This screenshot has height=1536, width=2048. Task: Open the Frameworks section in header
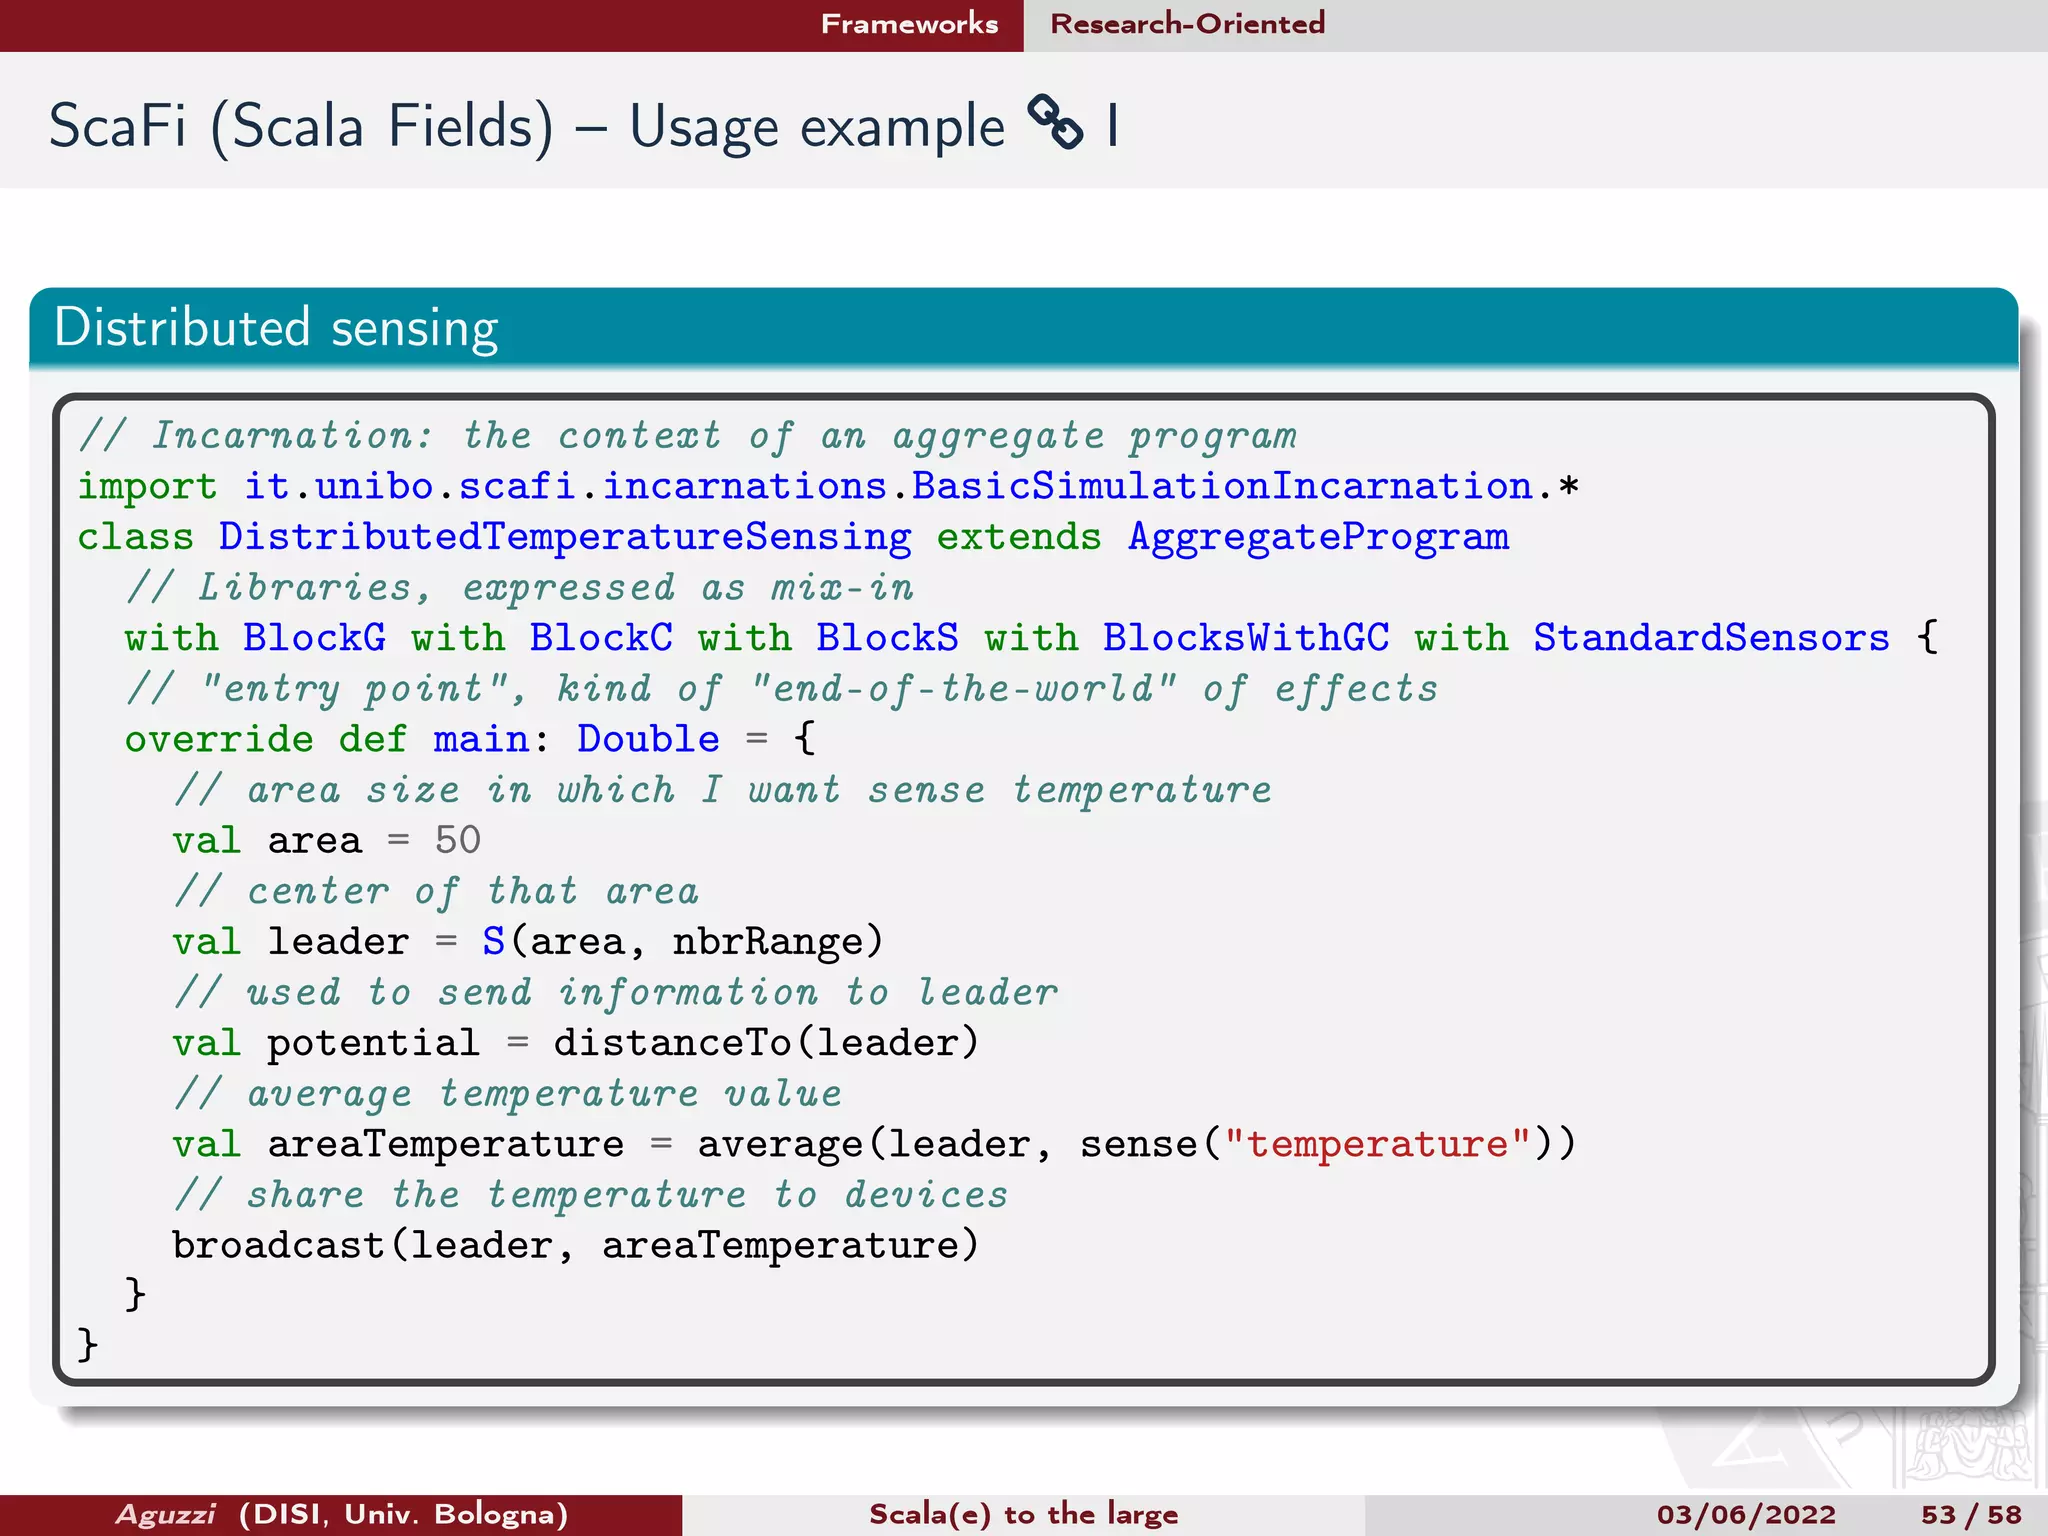coord(909,23)
